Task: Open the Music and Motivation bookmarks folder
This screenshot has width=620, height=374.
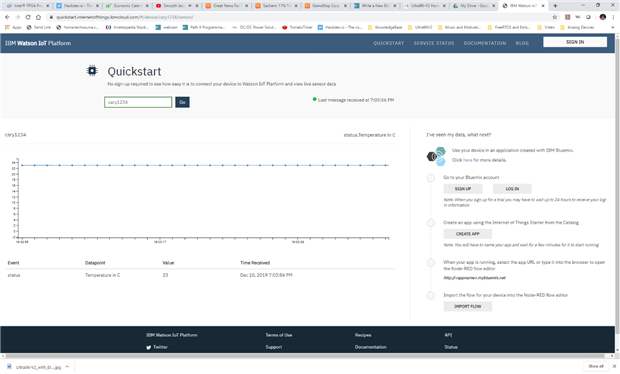Action: click(459, 27)
